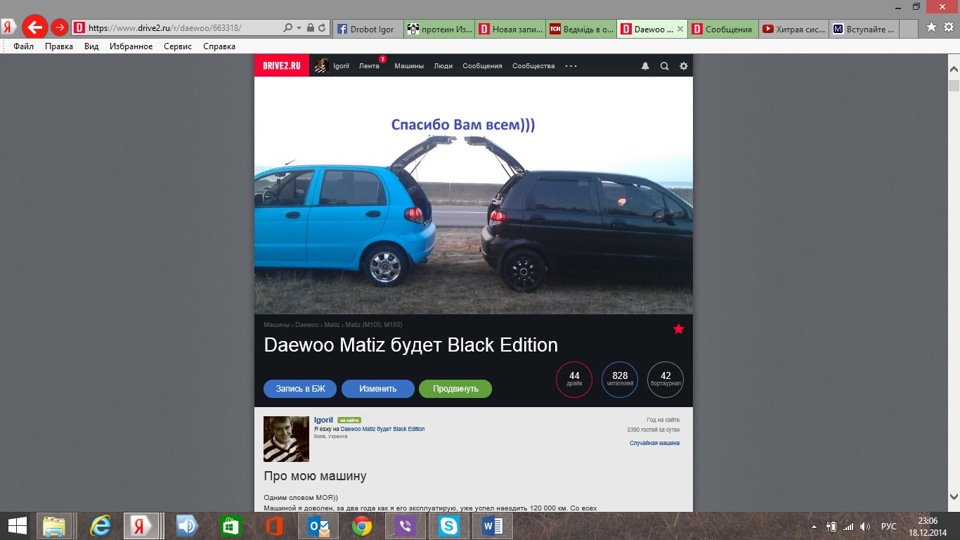
Task: Open Skype from the taskbar
Action: [x=449, y=526]
